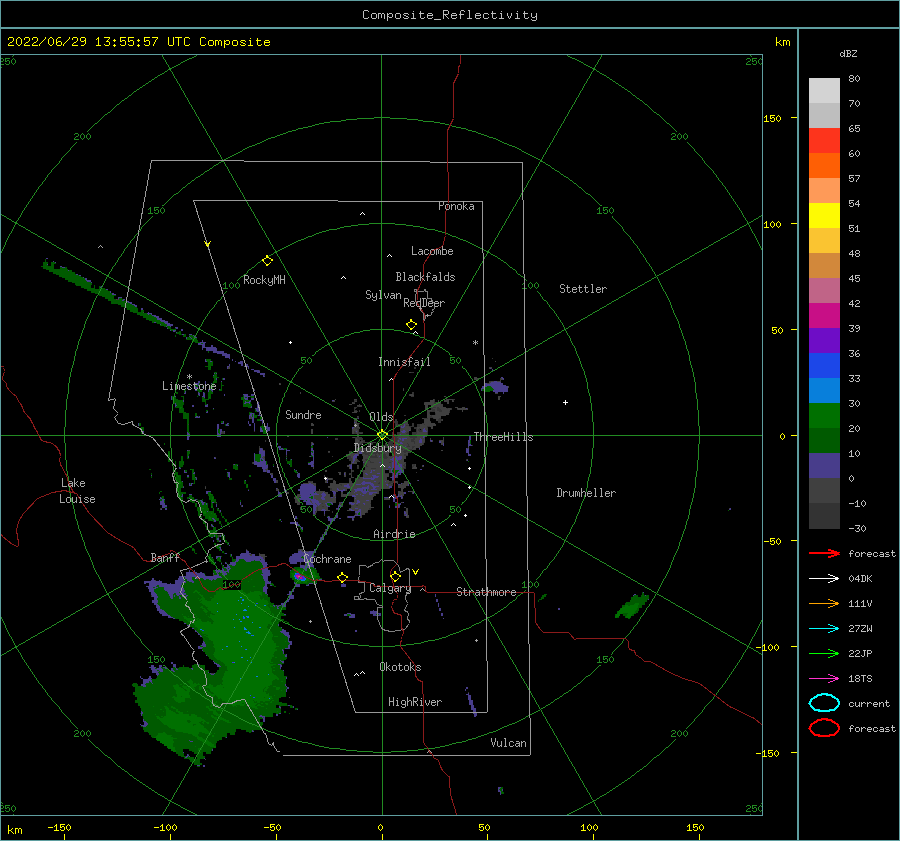Select the Cochrane label
The image size is (900, 841).
327,559
